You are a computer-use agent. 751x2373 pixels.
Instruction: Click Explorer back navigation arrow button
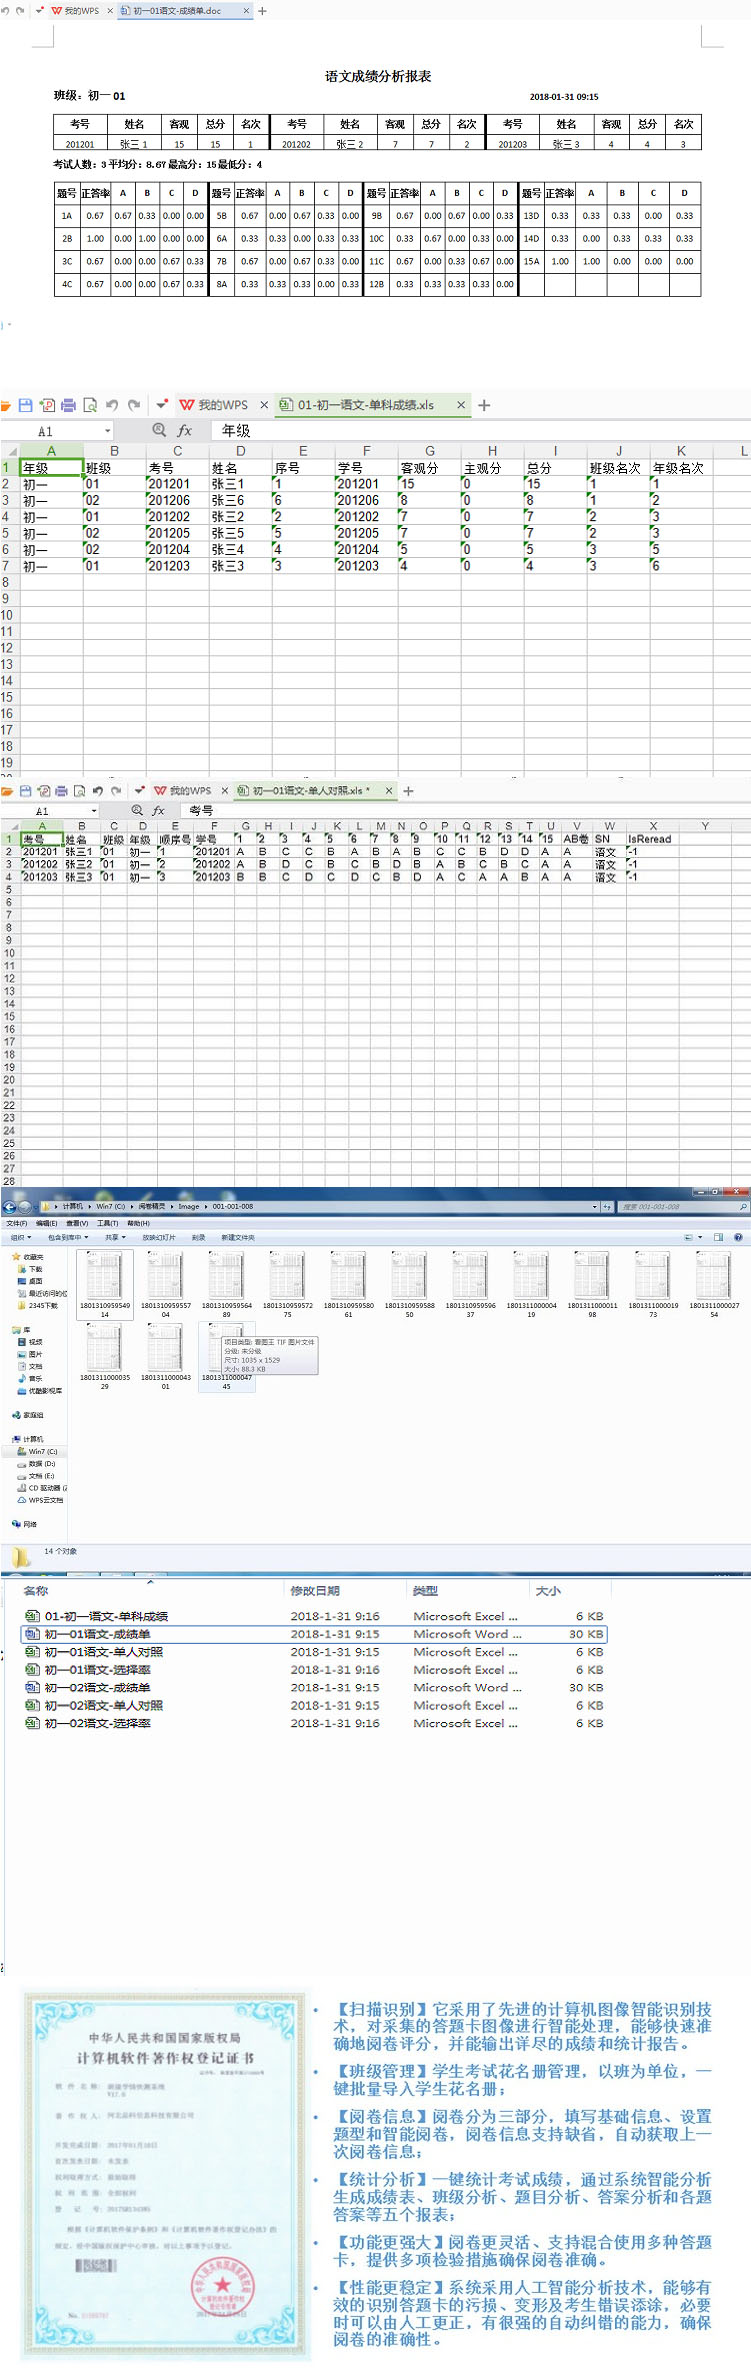(10, 1207)
